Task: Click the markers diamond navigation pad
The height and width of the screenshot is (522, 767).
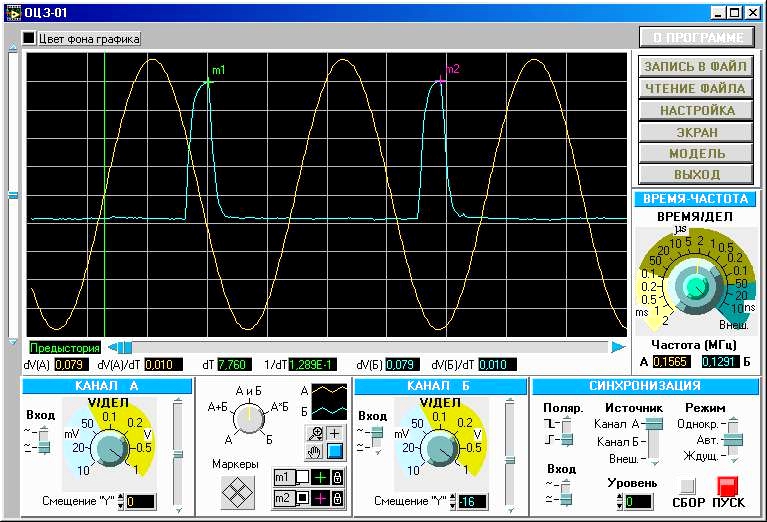Action: (238, 492)
